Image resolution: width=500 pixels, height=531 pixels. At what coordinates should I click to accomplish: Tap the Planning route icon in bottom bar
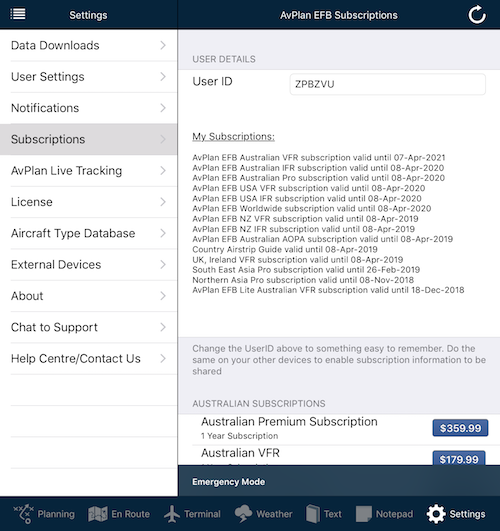click(23, 514)
